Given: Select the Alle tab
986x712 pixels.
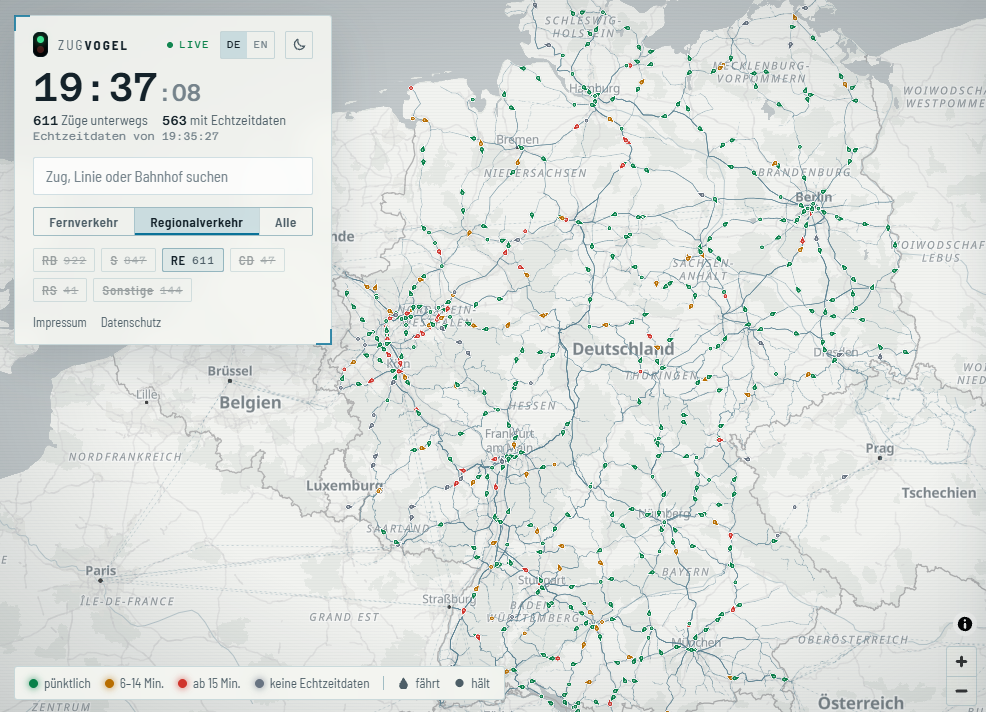Looking at the screenshot, I should pyautogui.click(x=285, y=222).
